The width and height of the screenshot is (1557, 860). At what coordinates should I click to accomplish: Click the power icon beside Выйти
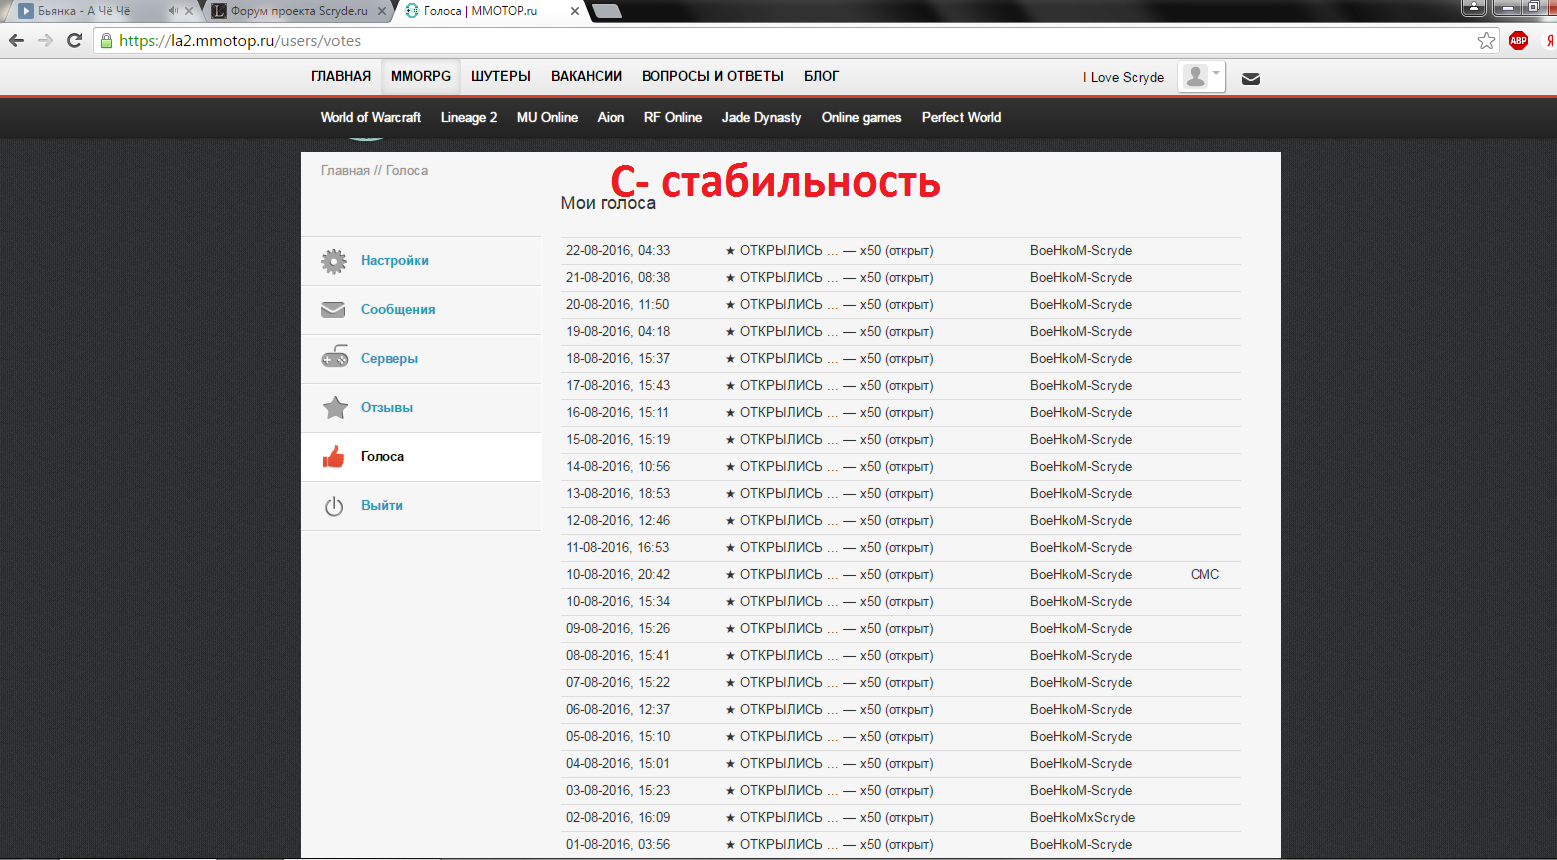(x=334, y=506)
